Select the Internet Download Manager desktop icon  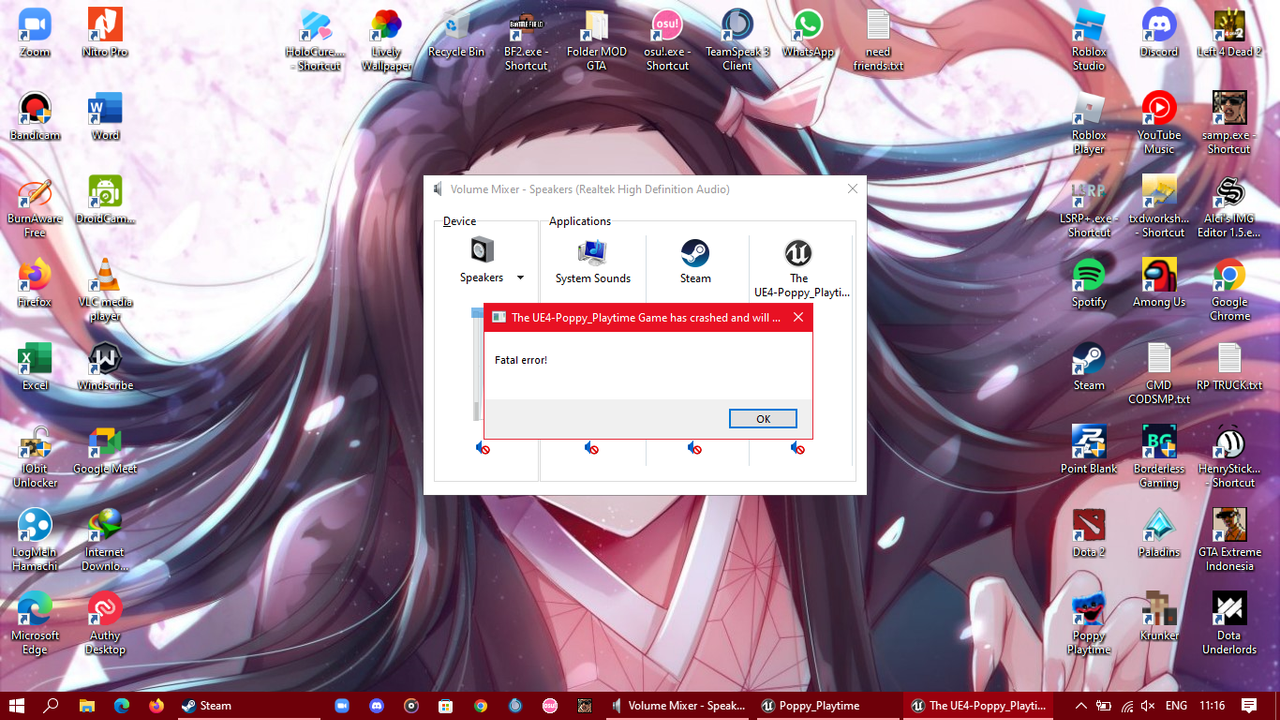point(105,540)
